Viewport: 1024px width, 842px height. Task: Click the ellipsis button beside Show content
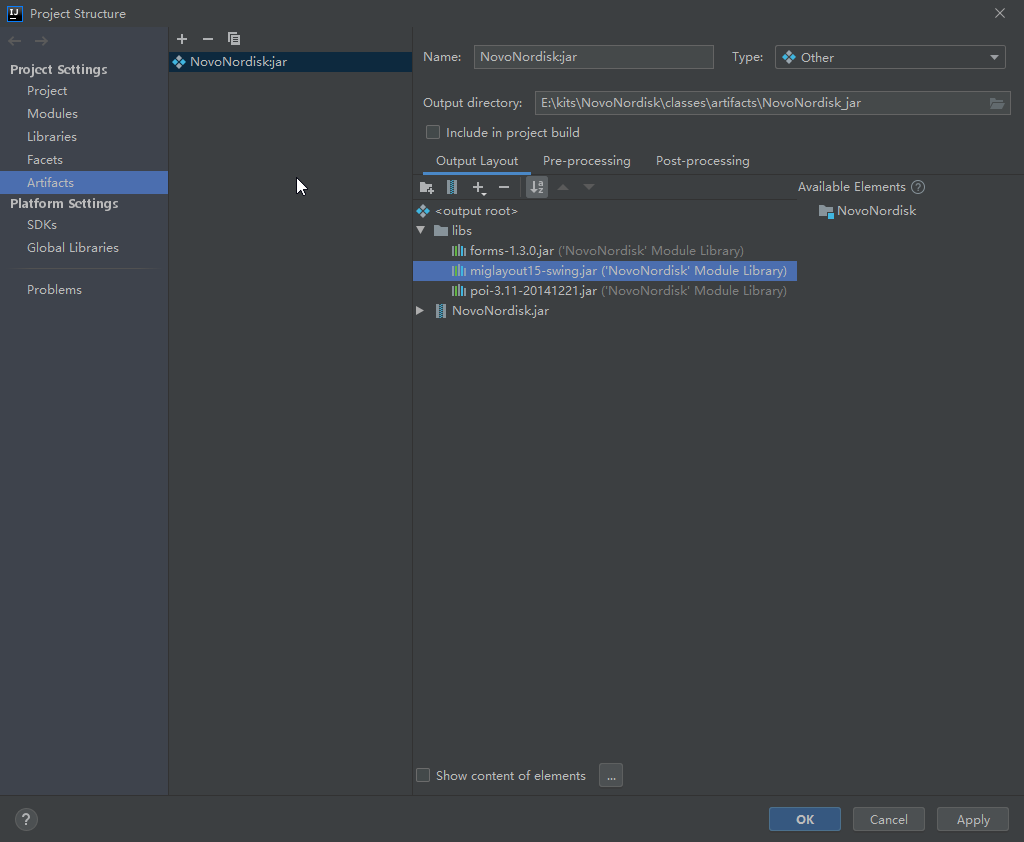coord(611,775)
